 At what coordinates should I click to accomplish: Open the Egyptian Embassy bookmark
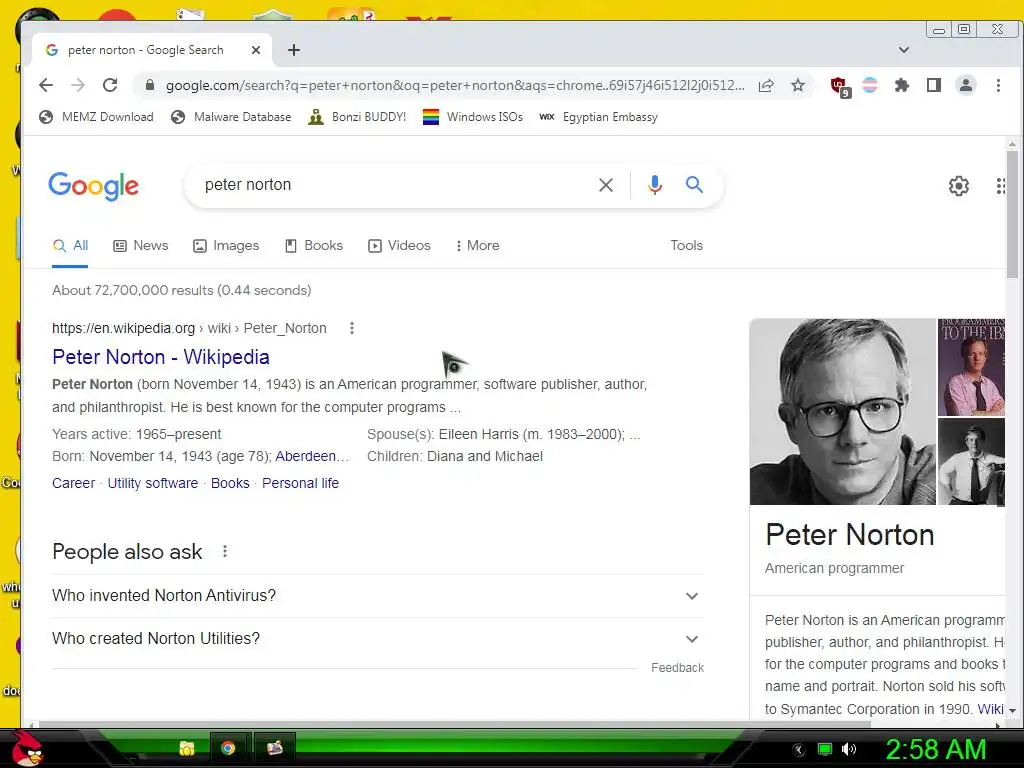coord(599,117)
